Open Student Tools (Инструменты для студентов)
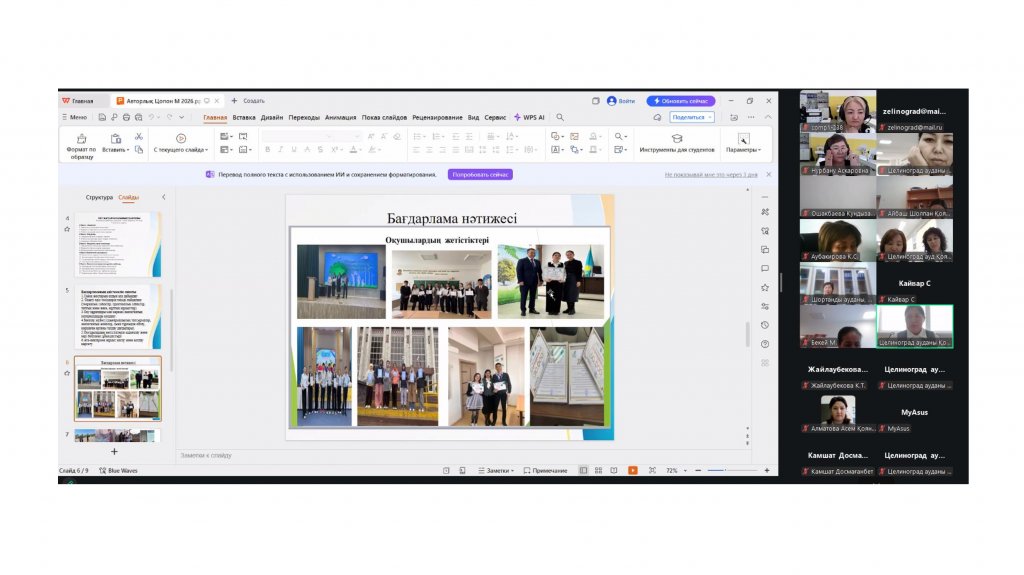Image resolution: width=1024 pixels, height=575 pixels. click(x=677, y=139)
